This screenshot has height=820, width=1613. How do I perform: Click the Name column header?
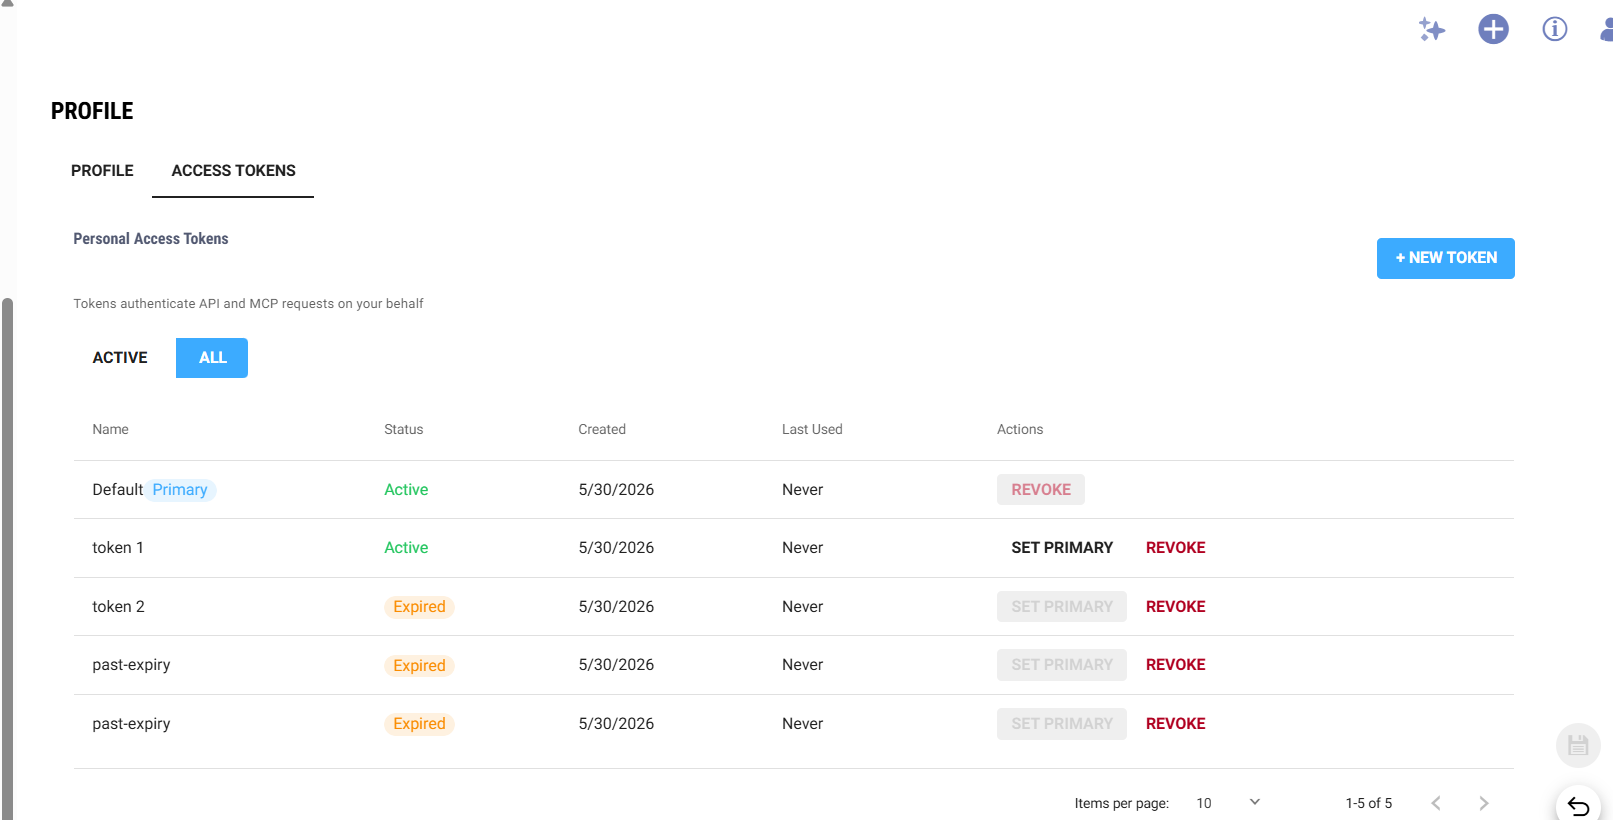click(110, 430)
